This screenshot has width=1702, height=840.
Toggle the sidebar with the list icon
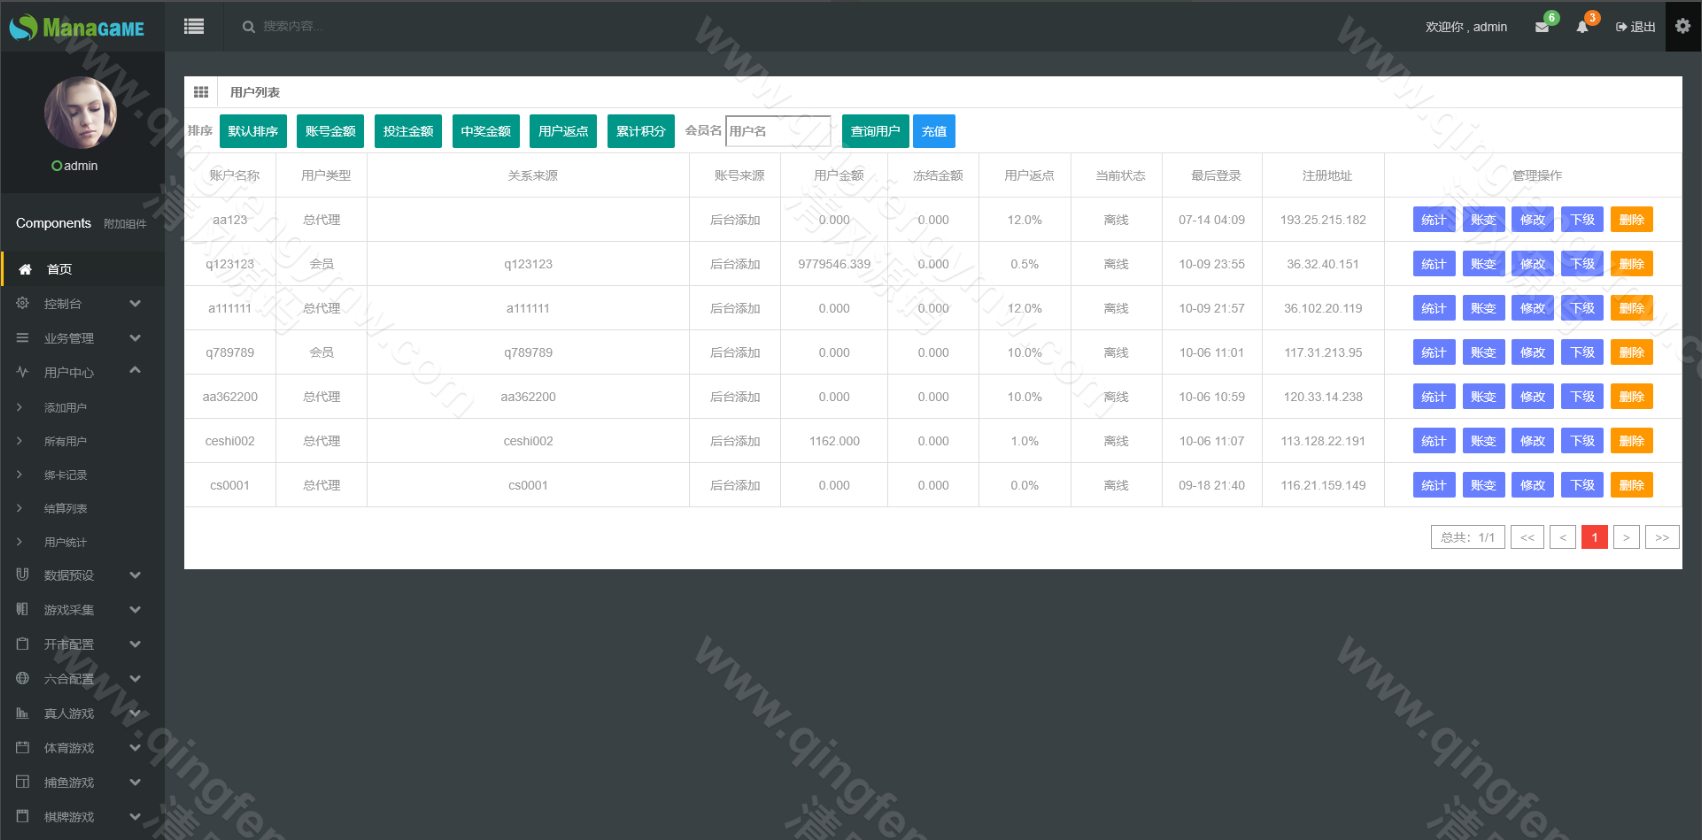194,26
